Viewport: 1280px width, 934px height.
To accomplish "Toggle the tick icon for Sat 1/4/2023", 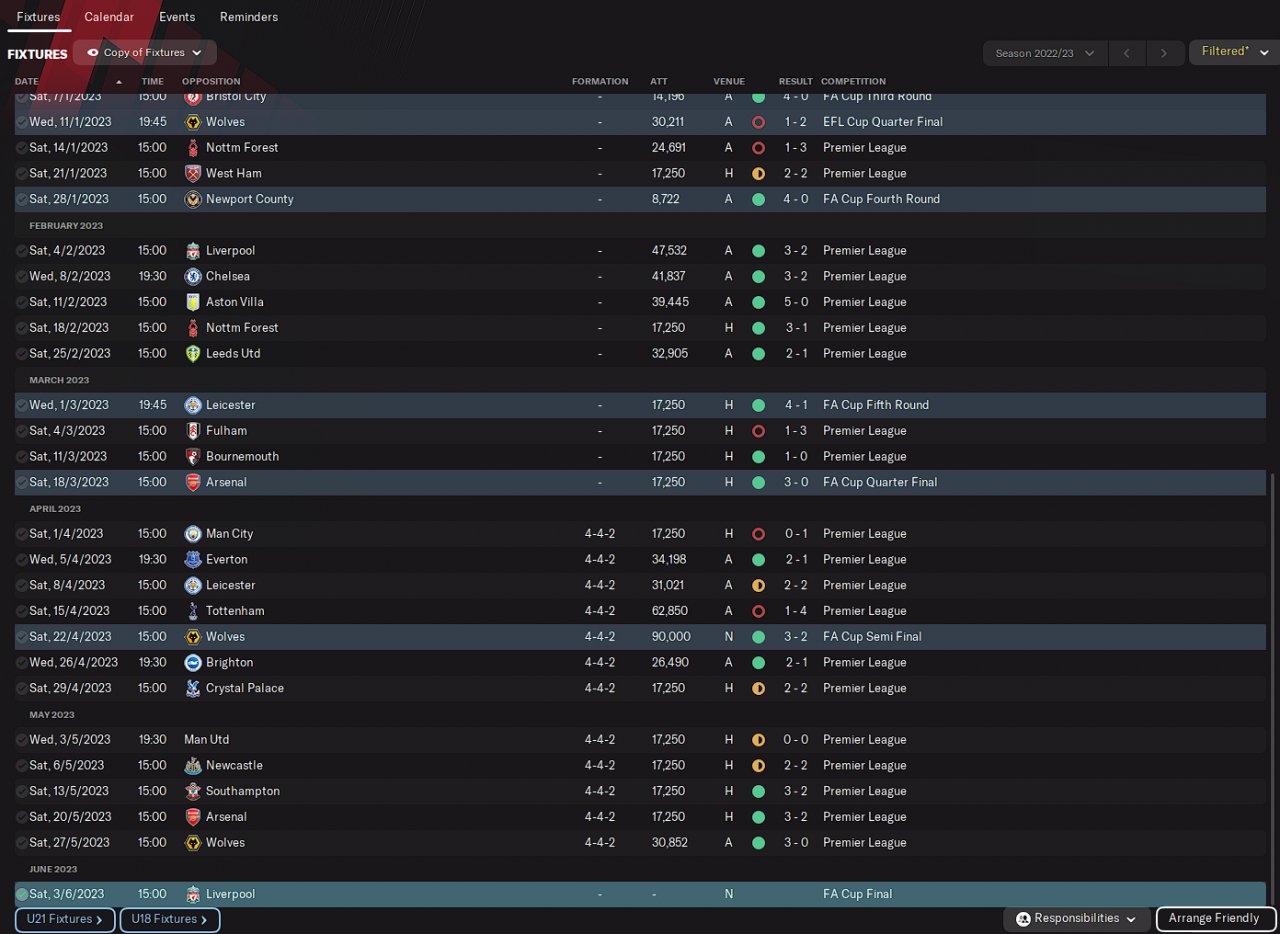I will click(x=22, y=534).
